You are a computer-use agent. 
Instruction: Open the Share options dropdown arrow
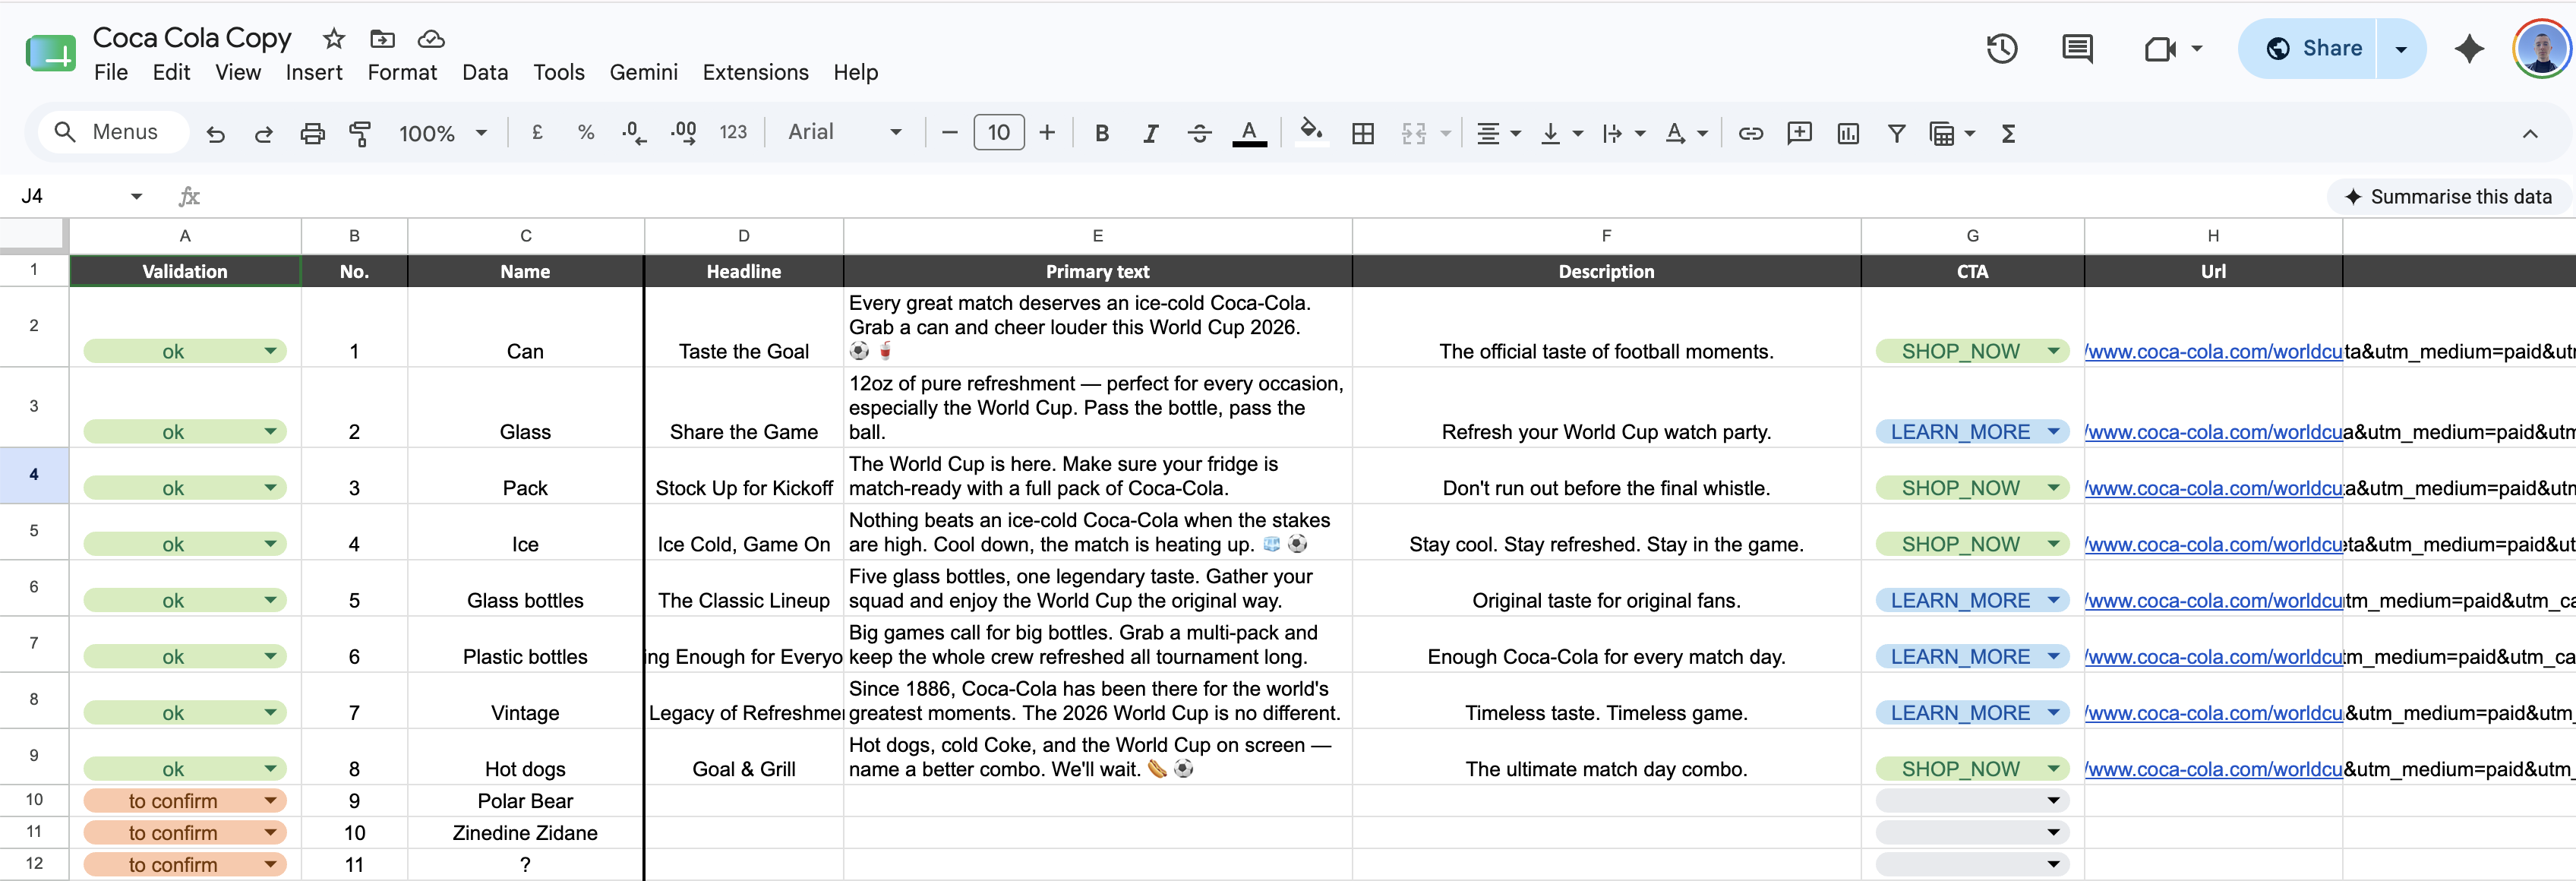pyautogui.click(x=2401, y=48)
